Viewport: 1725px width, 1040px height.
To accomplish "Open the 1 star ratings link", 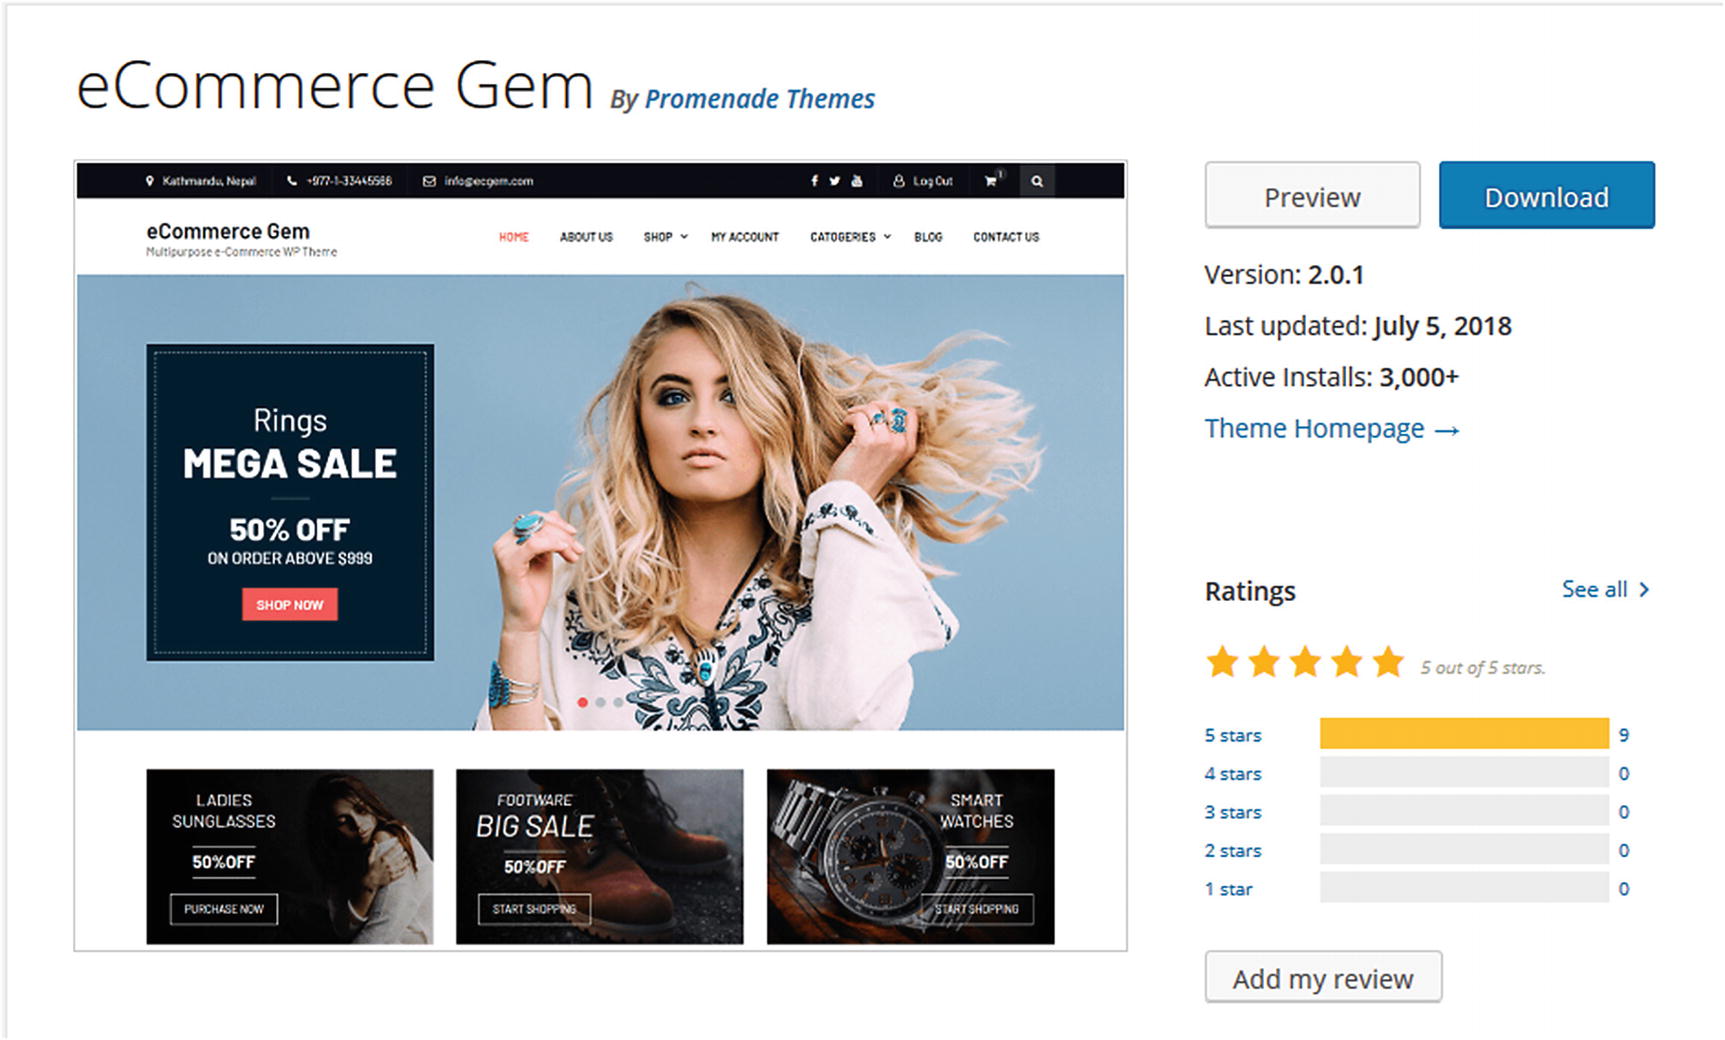I will (1228, 889).
